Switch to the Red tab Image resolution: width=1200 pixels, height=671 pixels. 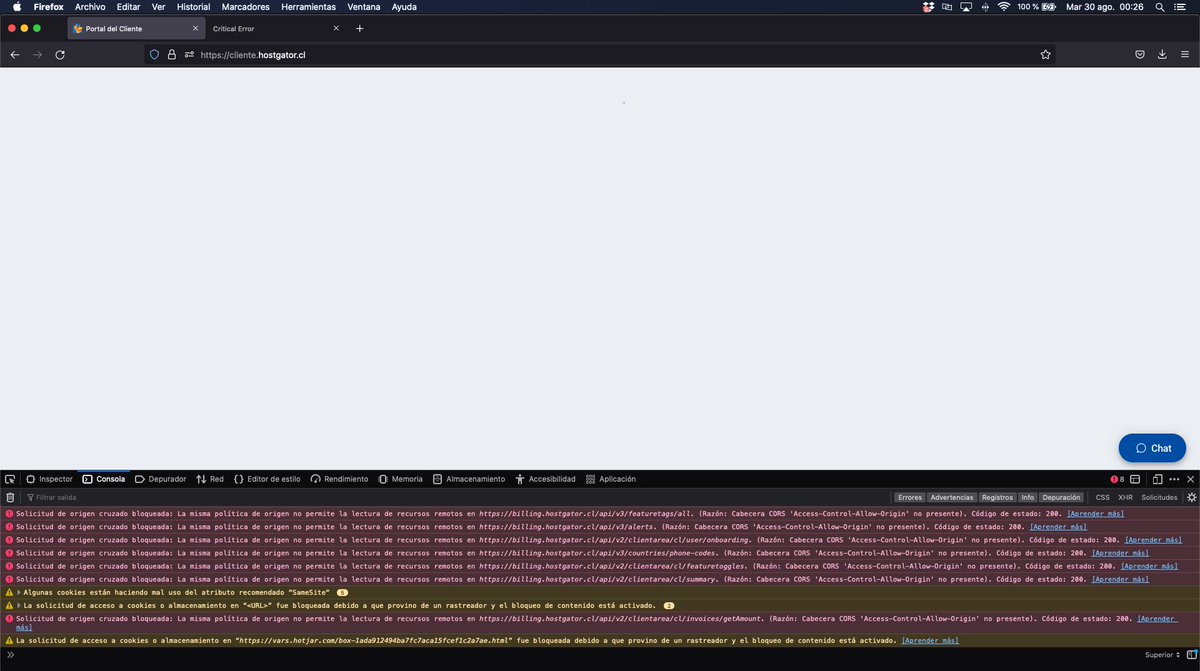[x=210, y=479]
